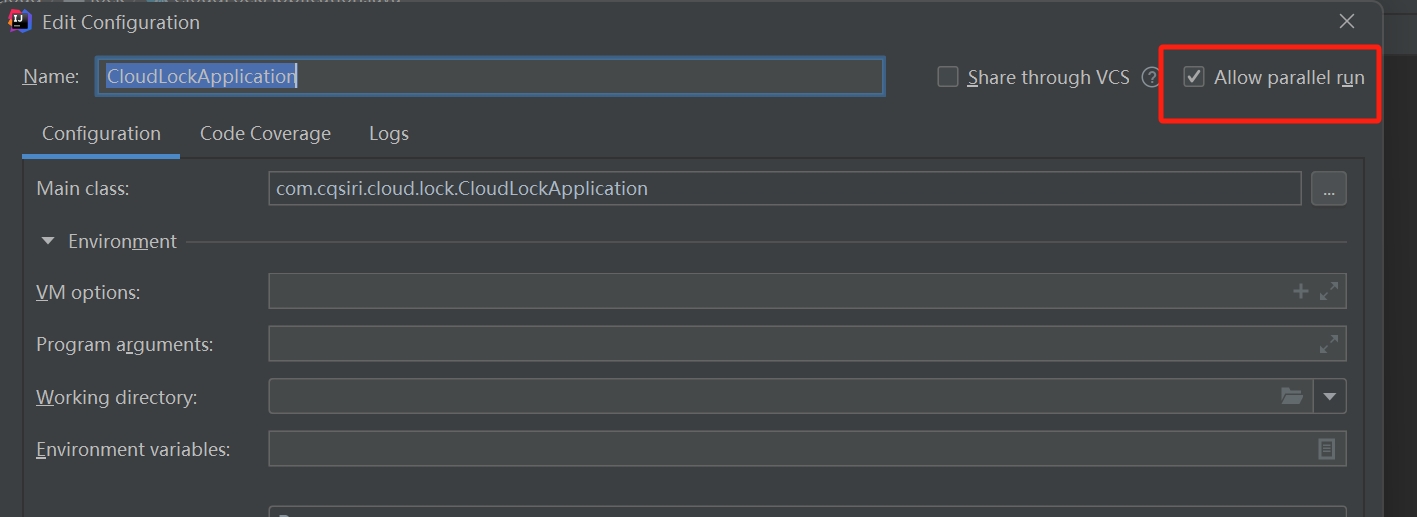Click the plus icon in VM options field
The image size is (1417, 517).
(x=1300, y=291)
